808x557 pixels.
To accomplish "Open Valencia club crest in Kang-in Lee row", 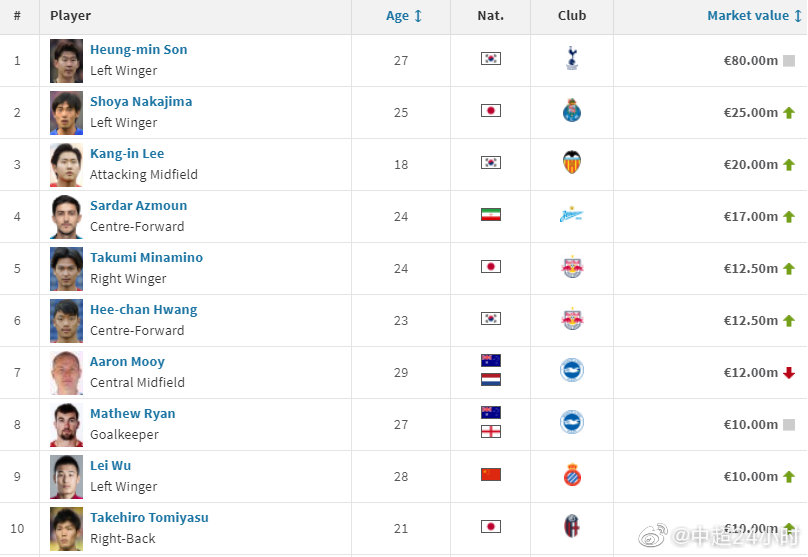I will point(571,162).
